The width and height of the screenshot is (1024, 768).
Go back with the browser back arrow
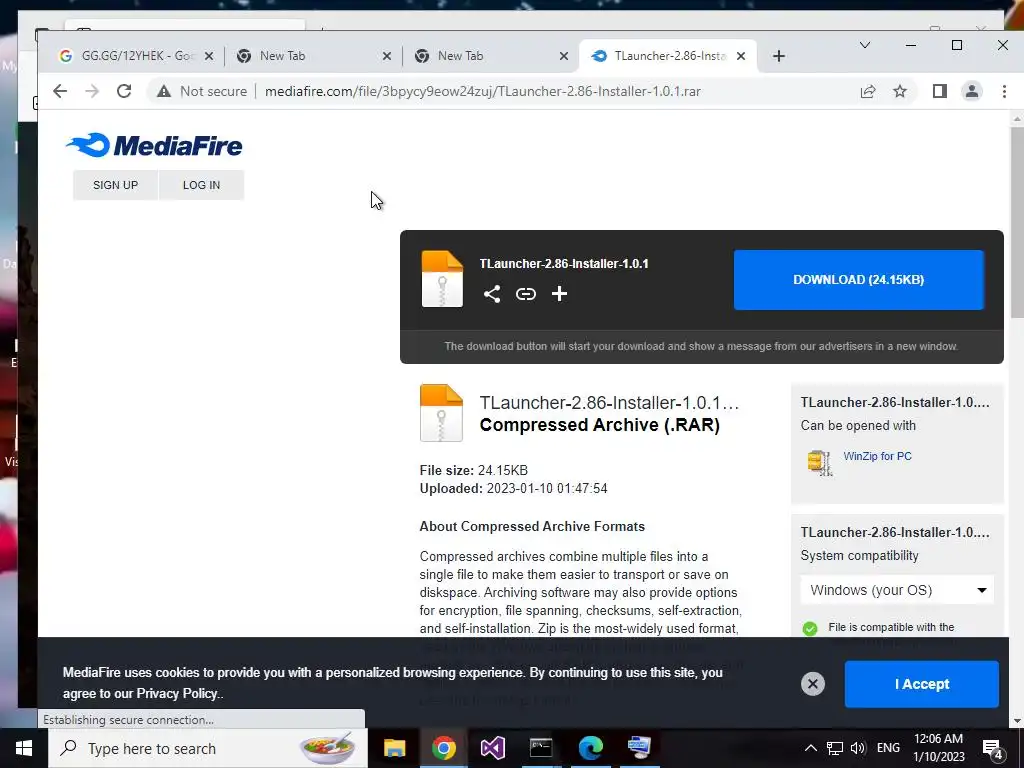click(60, 91)
